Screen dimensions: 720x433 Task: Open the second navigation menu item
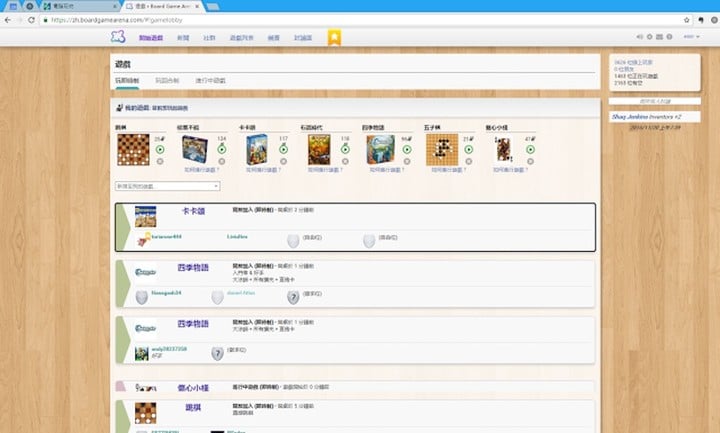coord(183,38)
